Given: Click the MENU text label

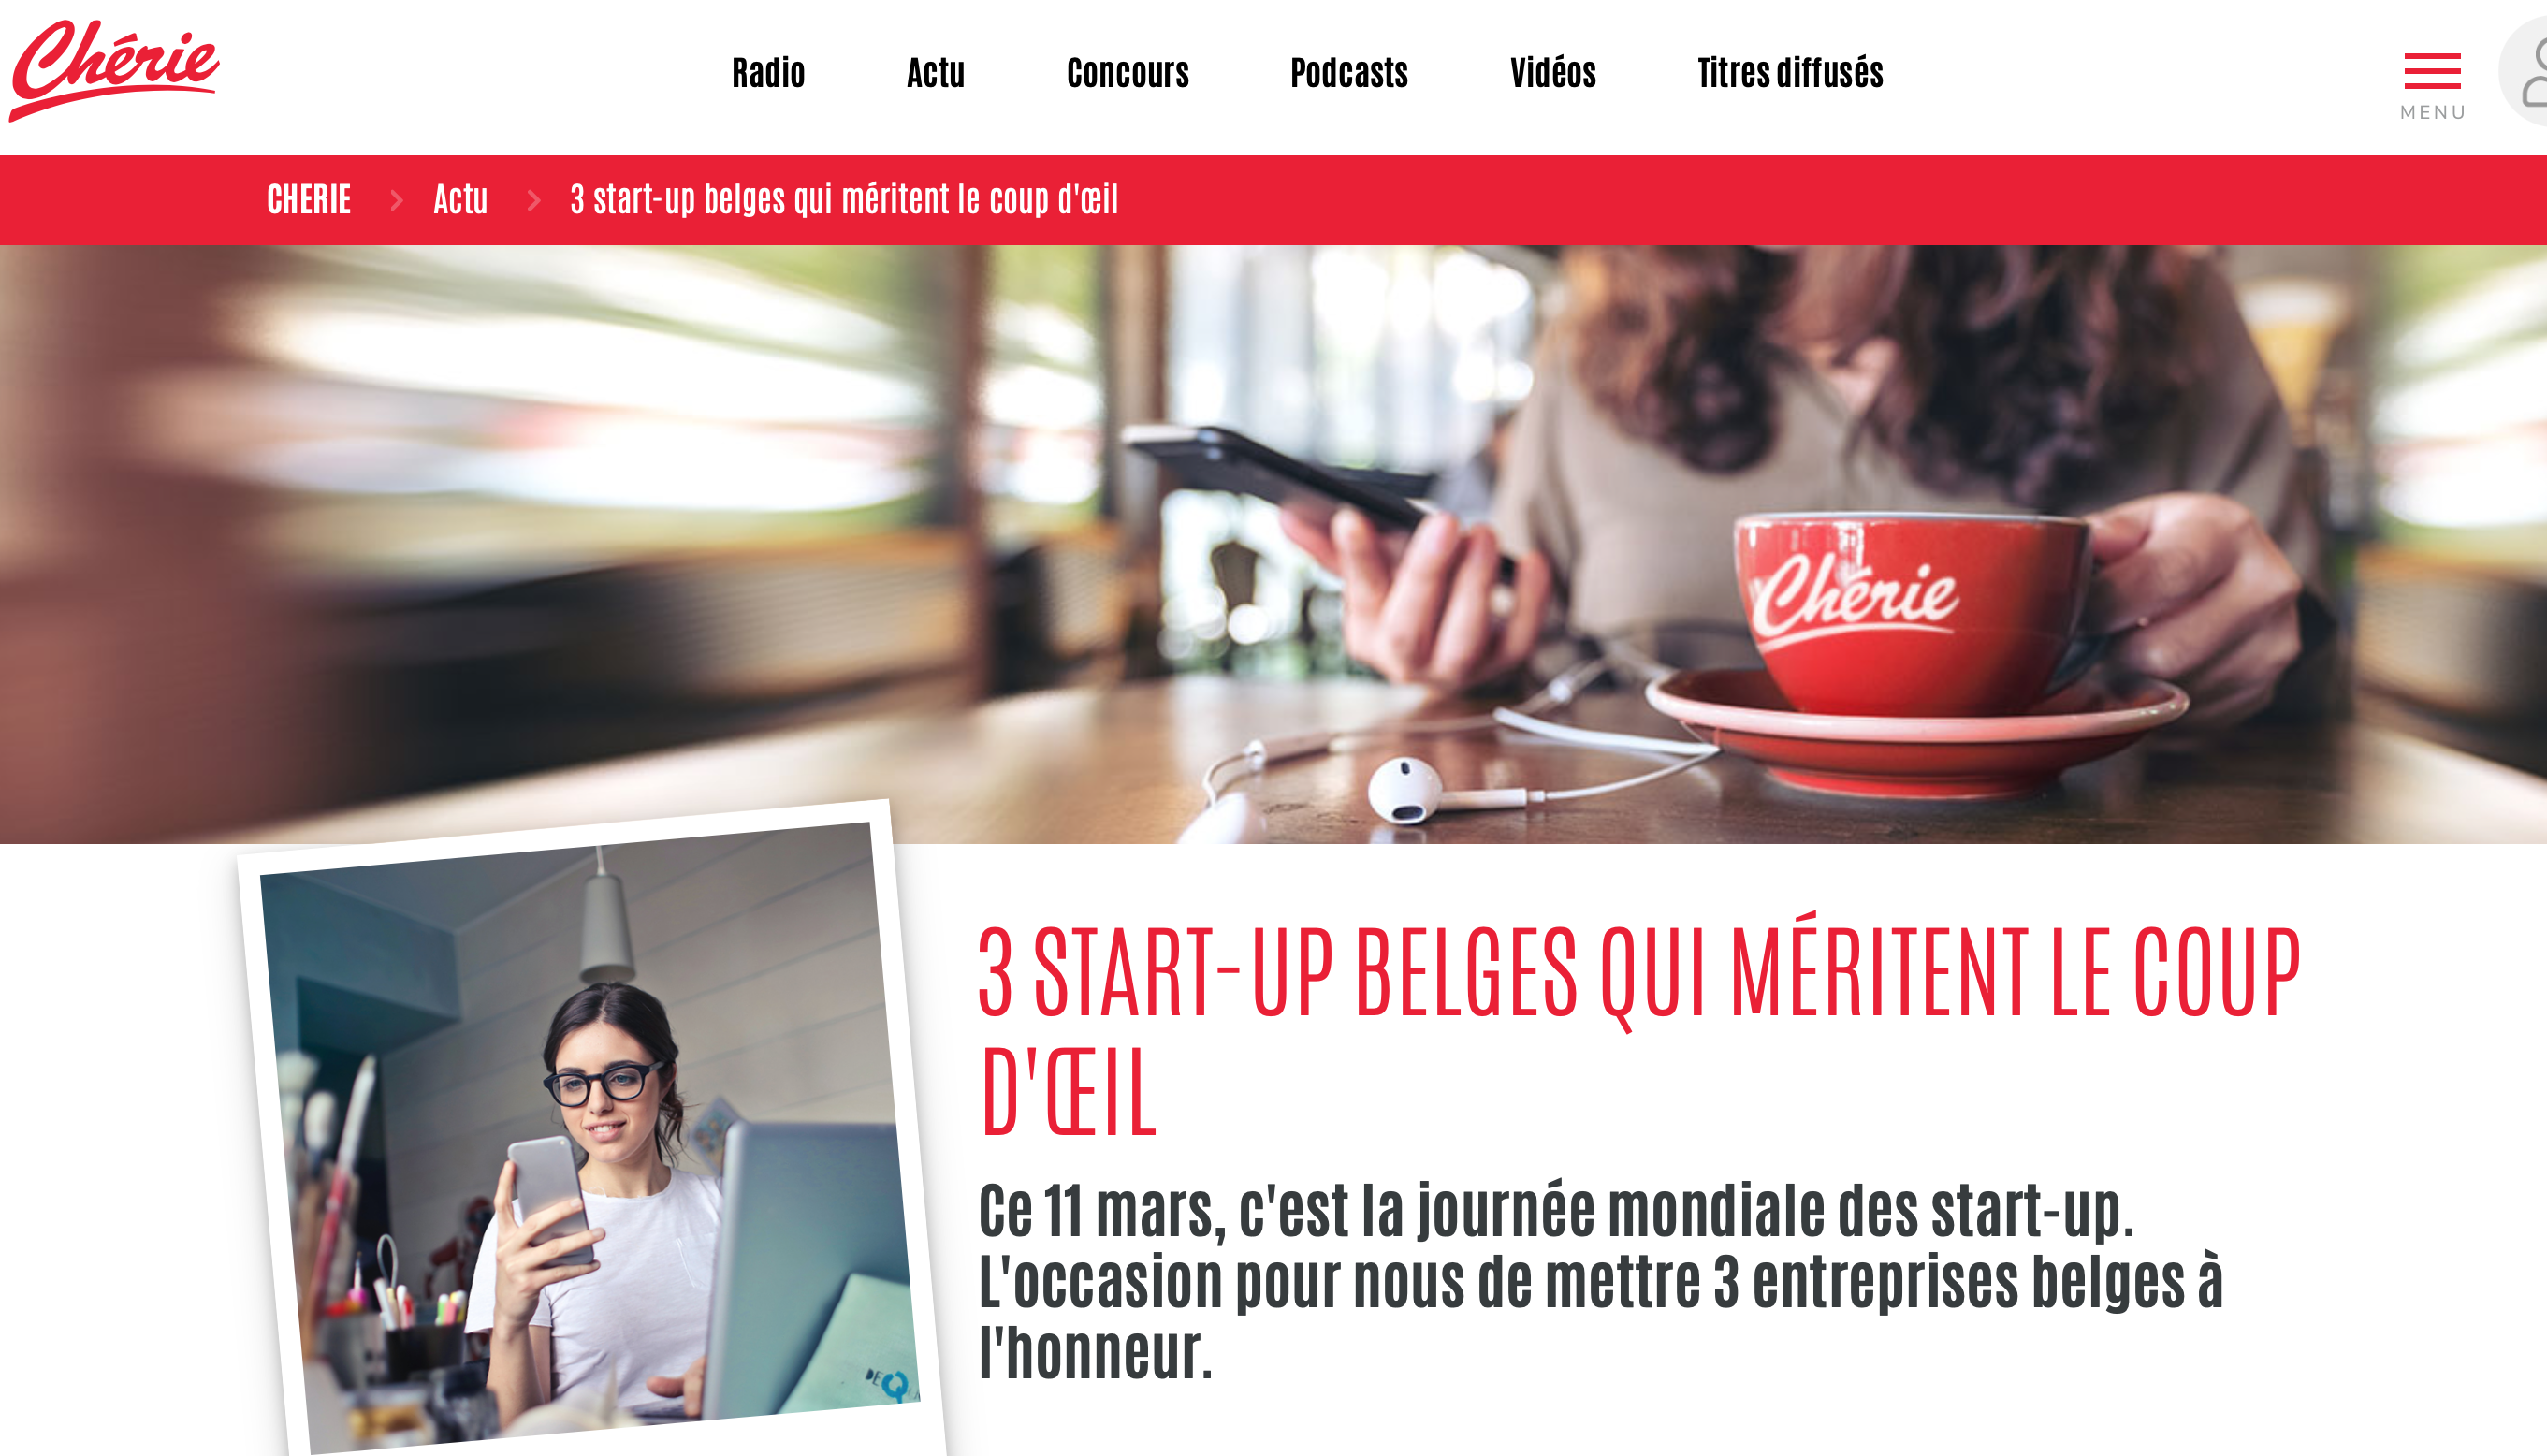Looking at the screenshot, I should pyautogui.click(x=2432, y=112).
